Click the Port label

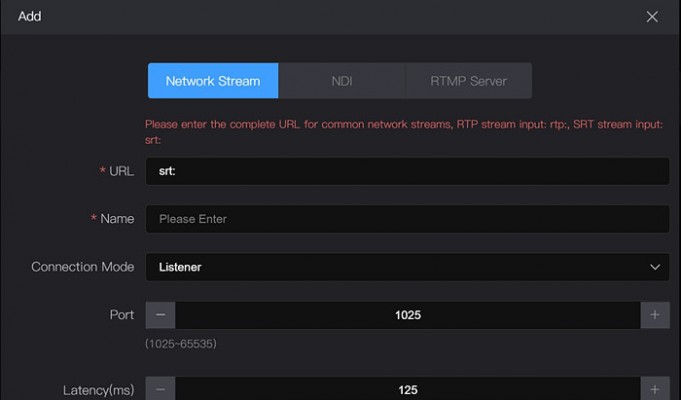click(121, 315)
